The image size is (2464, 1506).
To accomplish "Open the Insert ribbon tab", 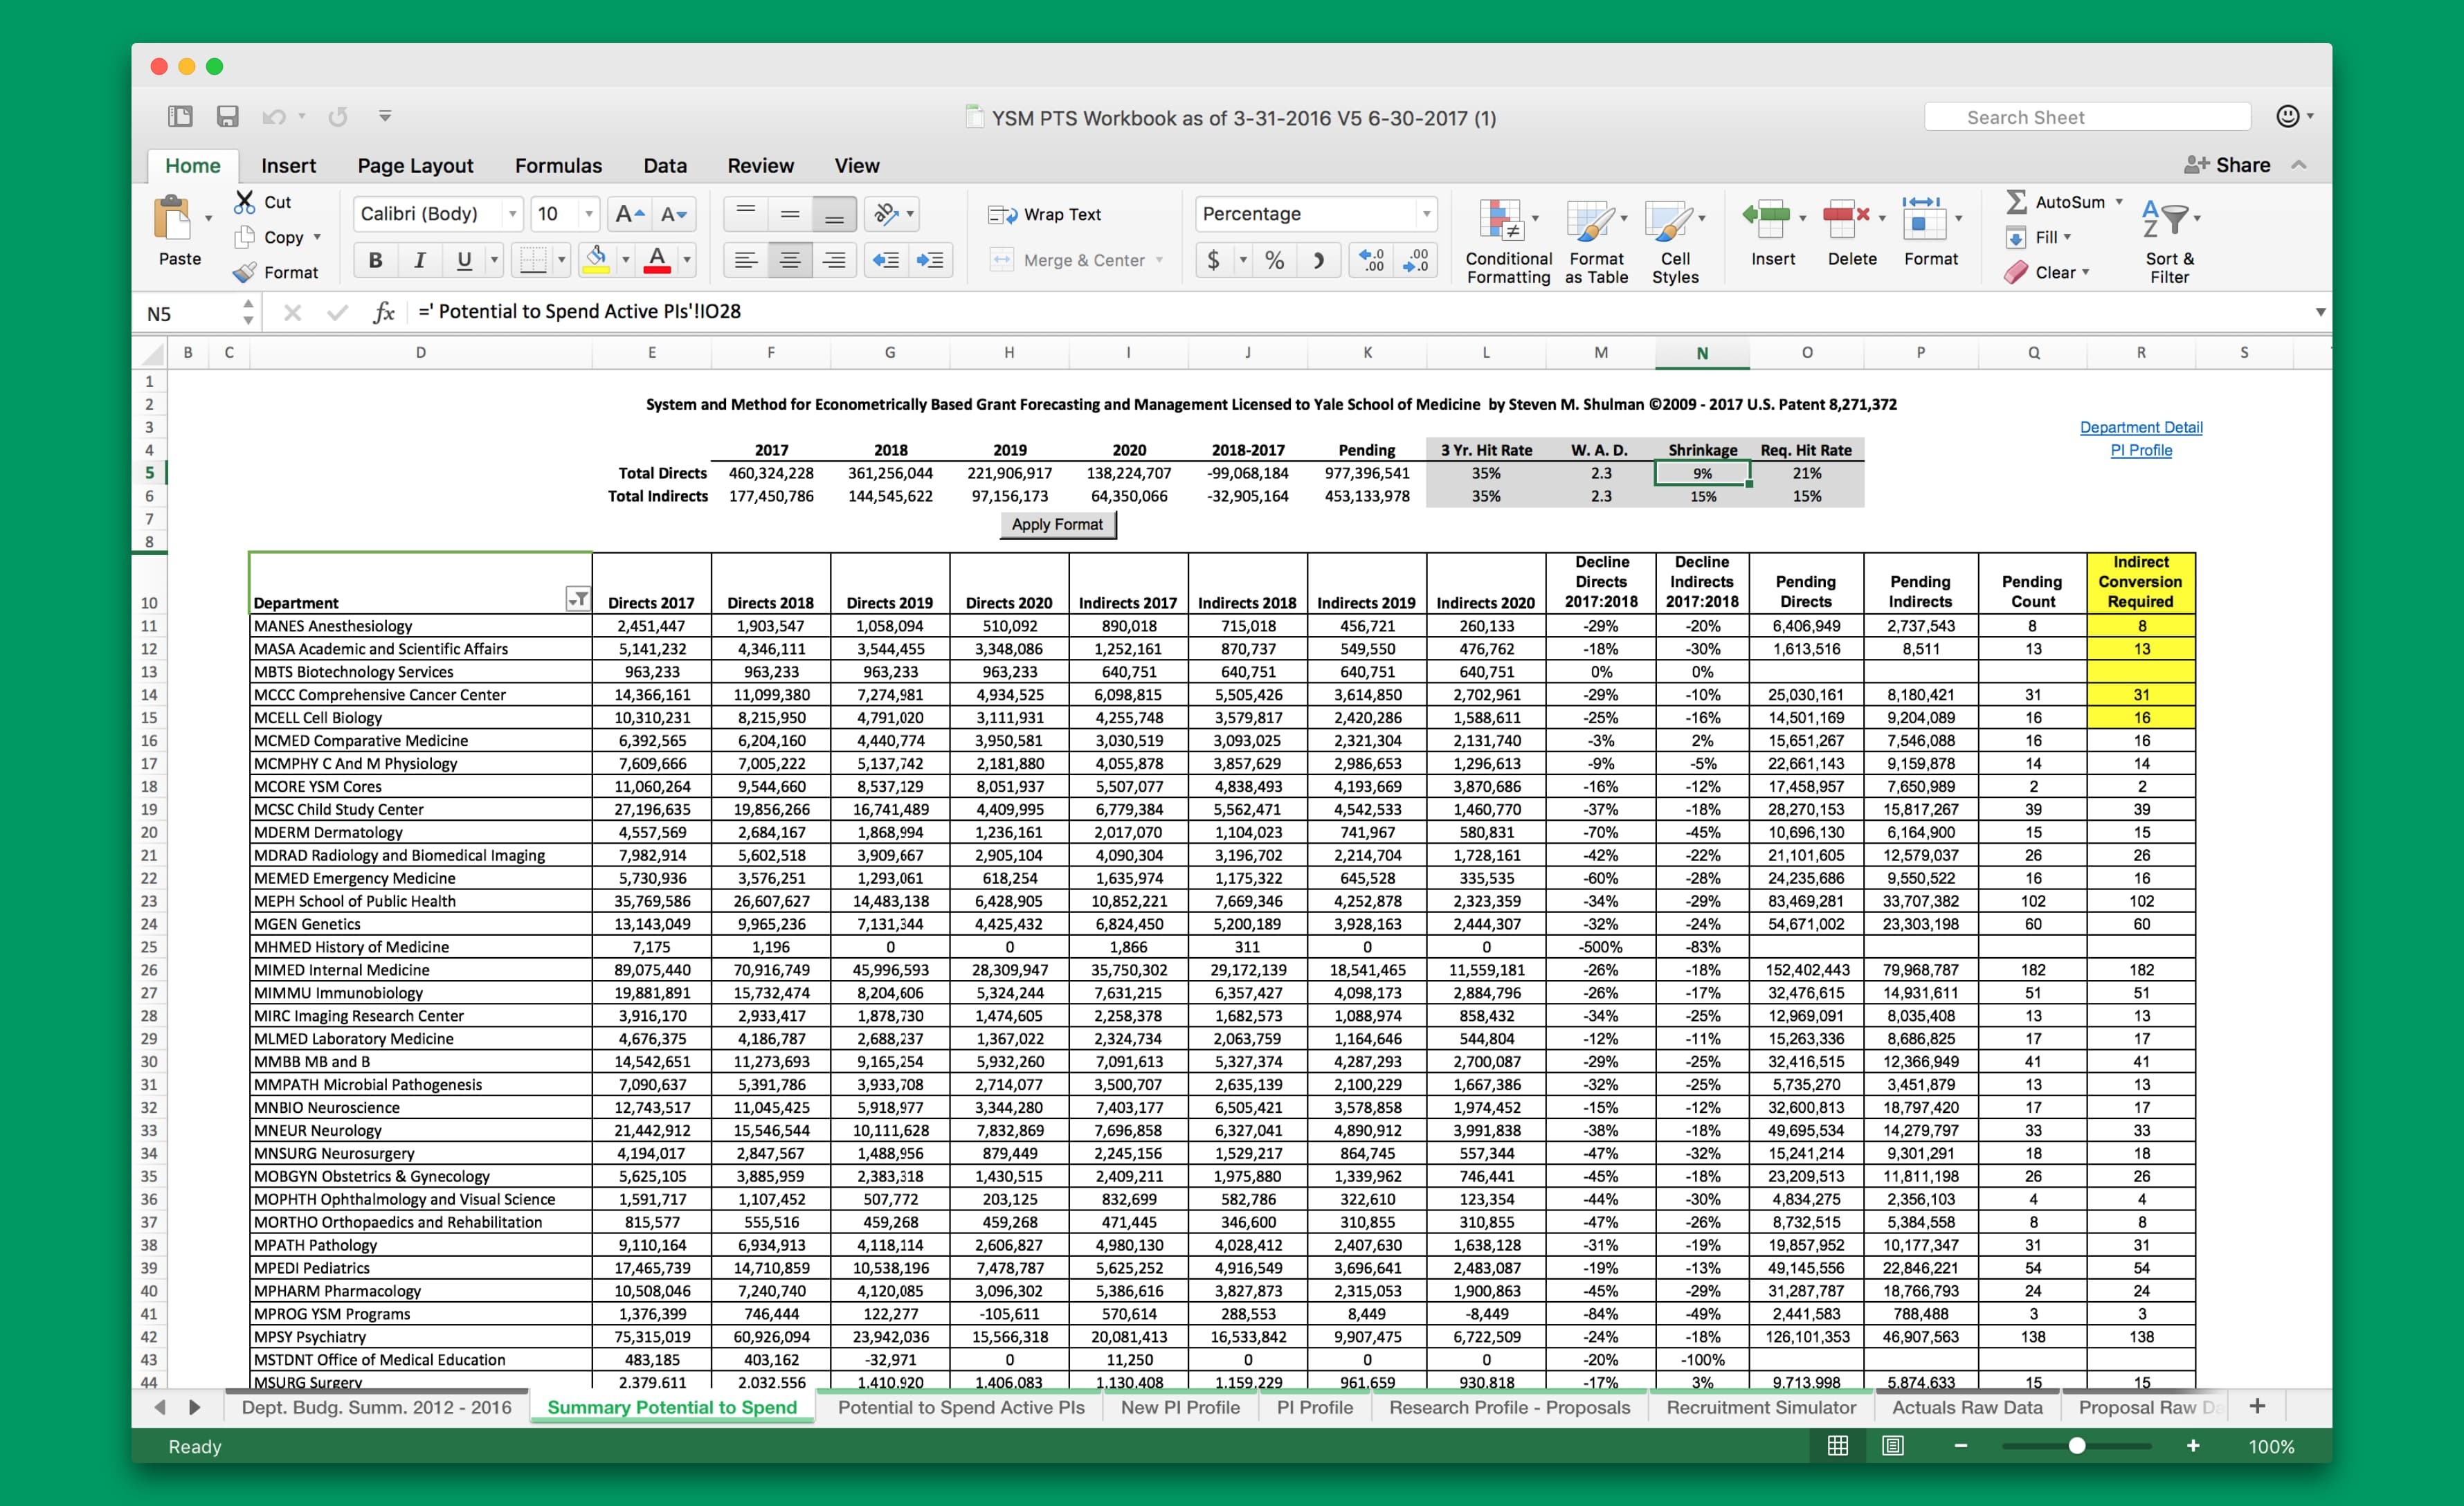I will click(x=288, y=166).
